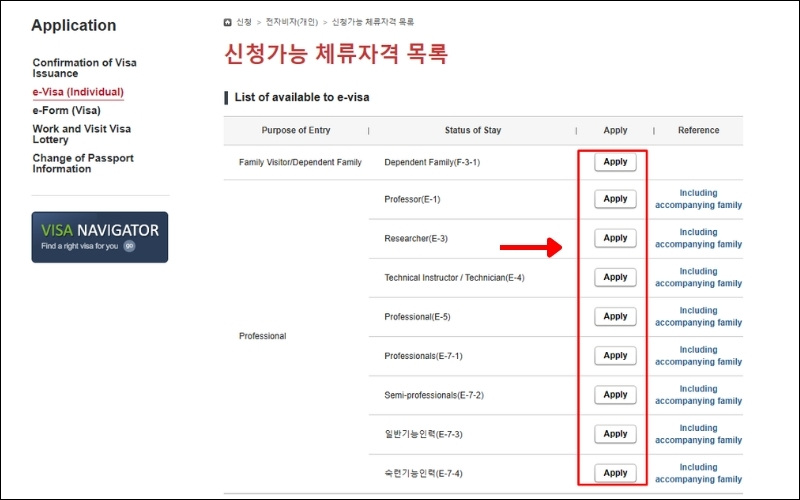Apply for 숙련기능인력 (E-7-4) visa
The image size is (800, 500).
[615, 473]
